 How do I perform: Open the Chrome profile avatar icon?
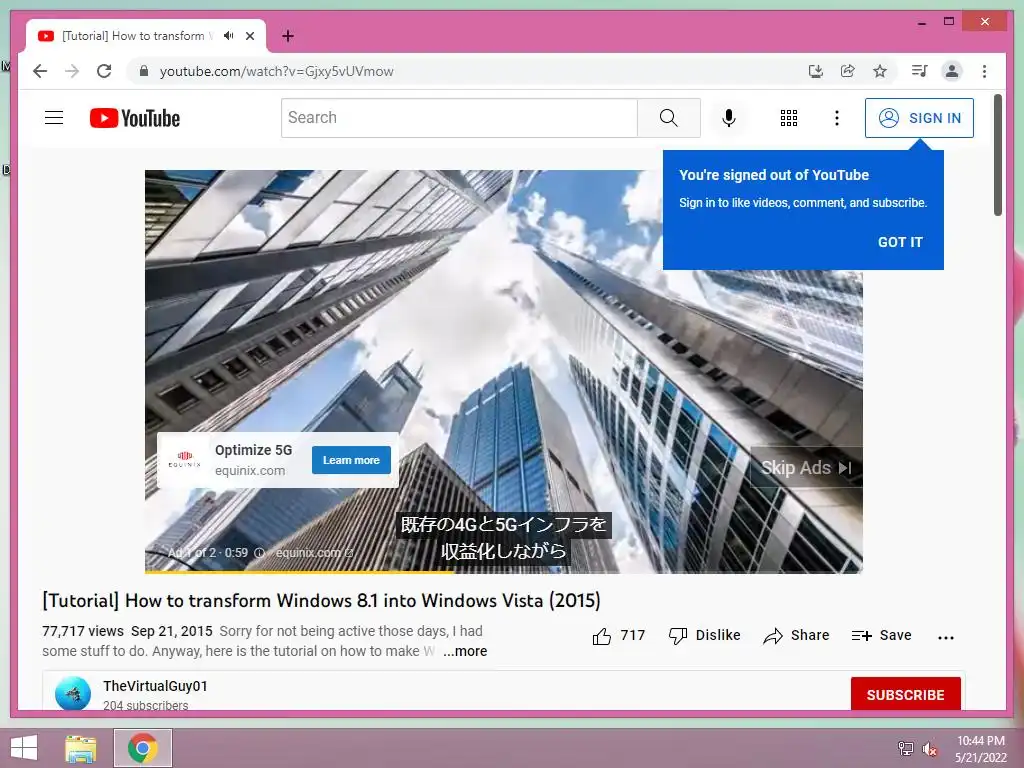pos(952,71)
